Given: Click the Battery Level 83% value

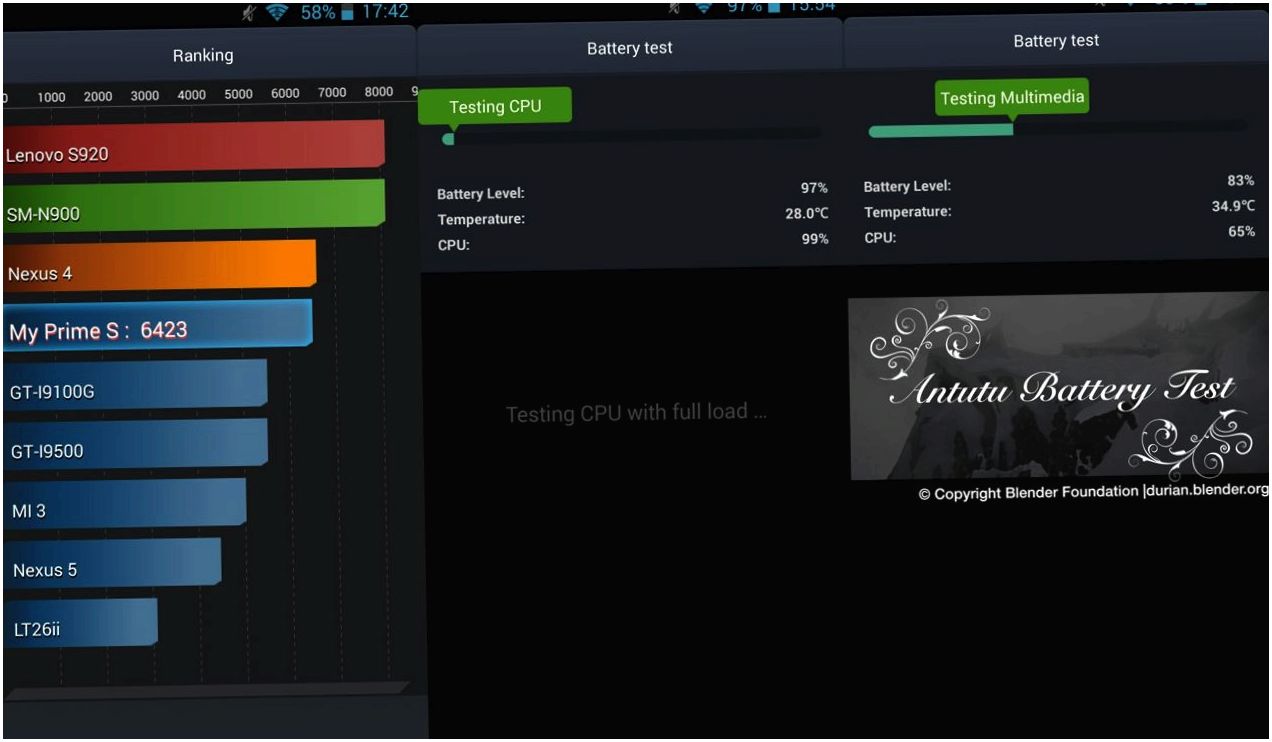Looking at the screenshot, I should 1241,180.
